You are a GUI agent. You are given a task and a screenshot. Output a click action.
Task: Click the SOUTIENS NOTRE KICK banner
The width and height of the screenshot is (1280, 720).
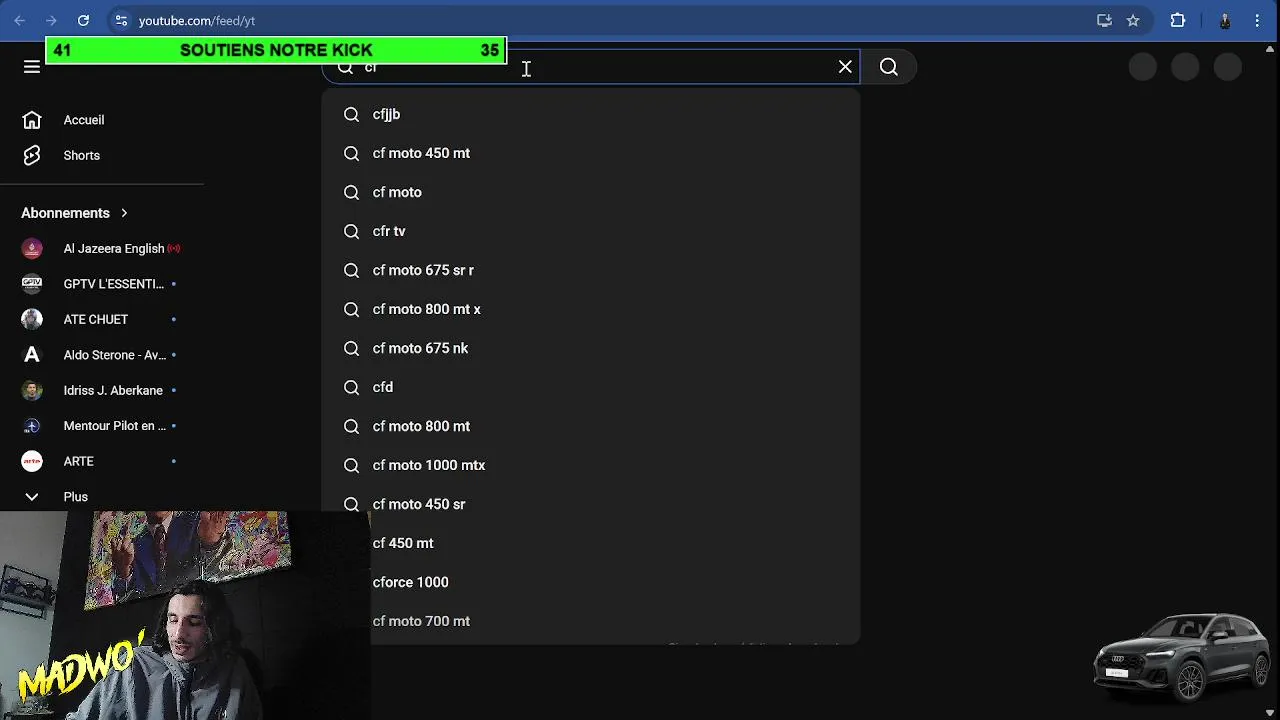[x=276, y=50]
